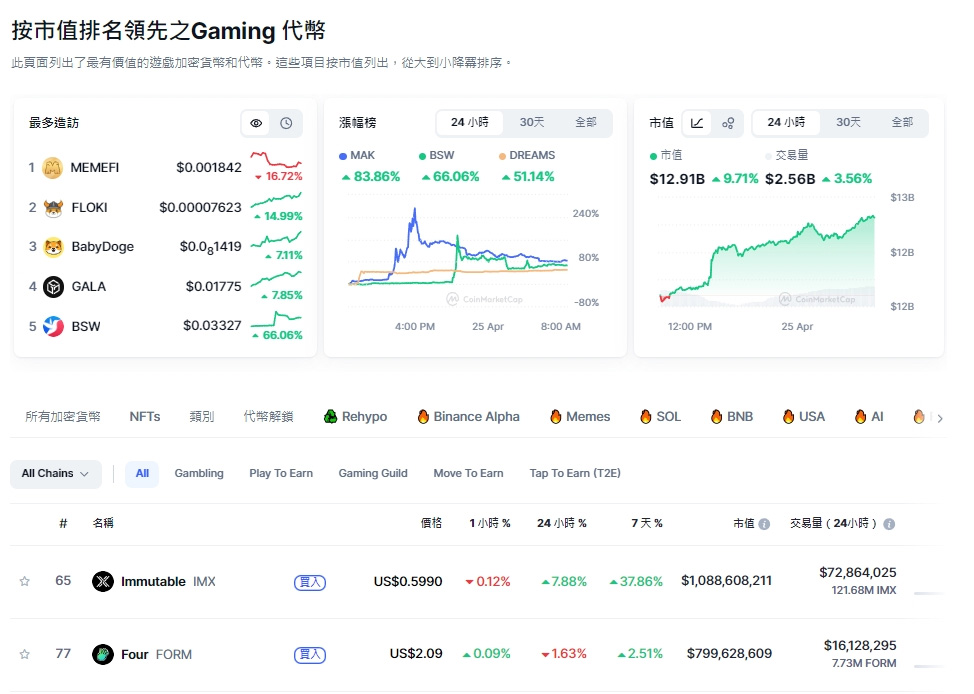Select the line chart view icon beside 市值
Viewport: 974px width, 694px height.
point(698,122)
